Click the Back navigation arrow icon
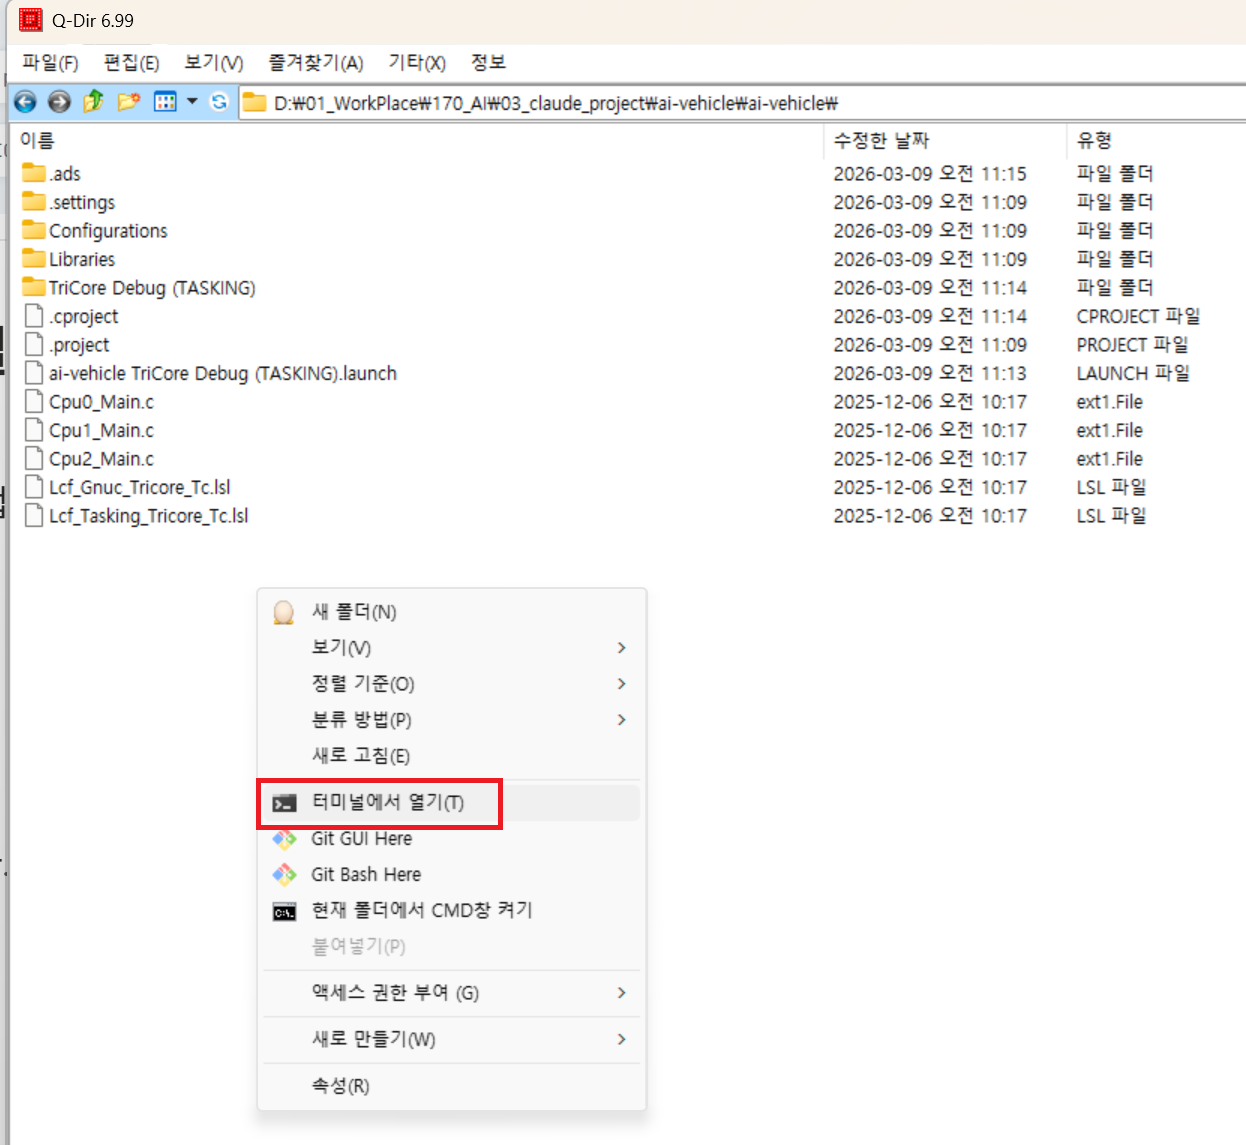1246x1145 pixels. [x=25, y=102]
